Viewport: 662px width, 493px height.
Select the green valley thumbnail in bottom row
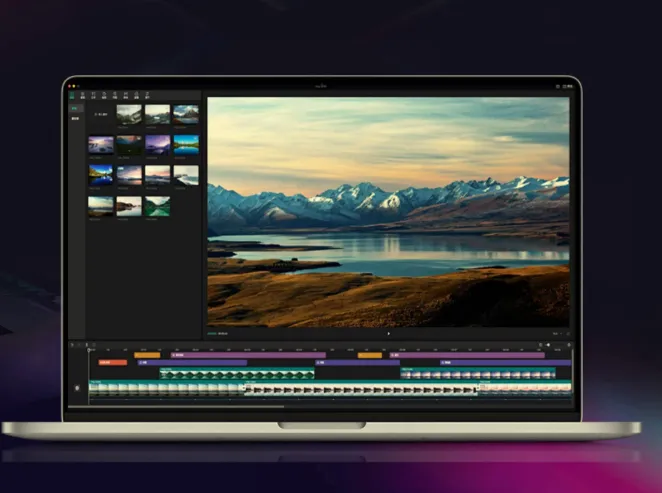click(157, 205)
